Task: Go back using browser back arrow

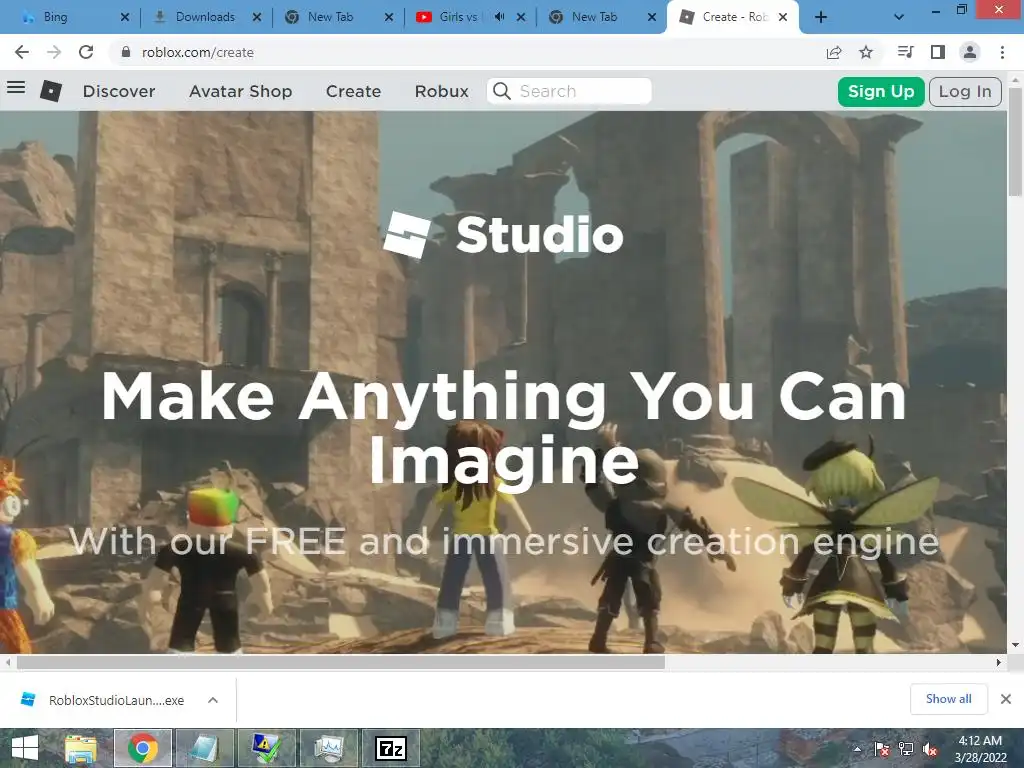Action: (x=22, y=52)
